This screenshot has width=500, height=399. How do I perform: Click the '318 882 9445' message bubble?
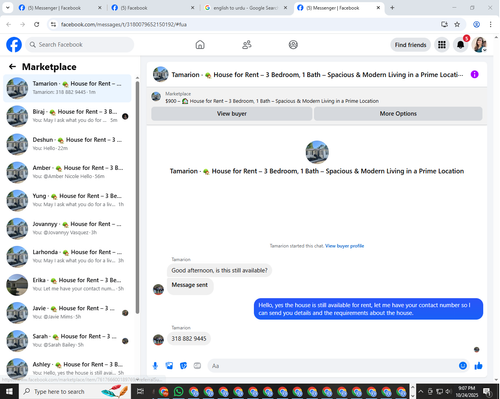point(189,339)
